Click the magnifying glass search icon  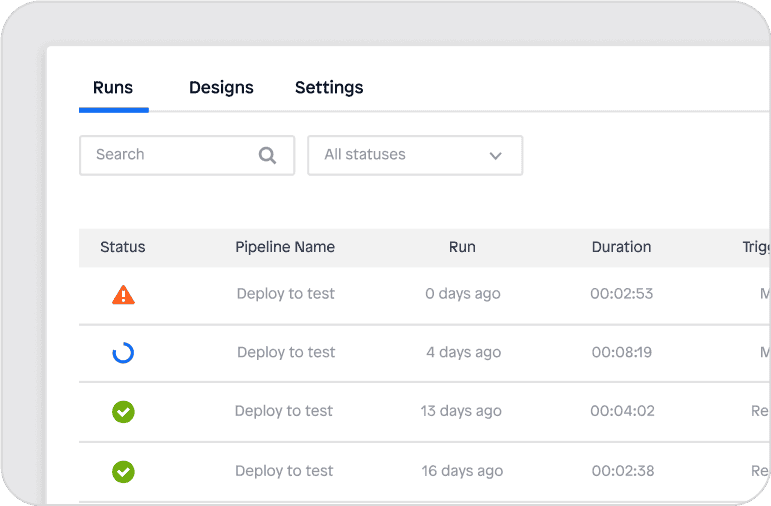click(267, 155)
